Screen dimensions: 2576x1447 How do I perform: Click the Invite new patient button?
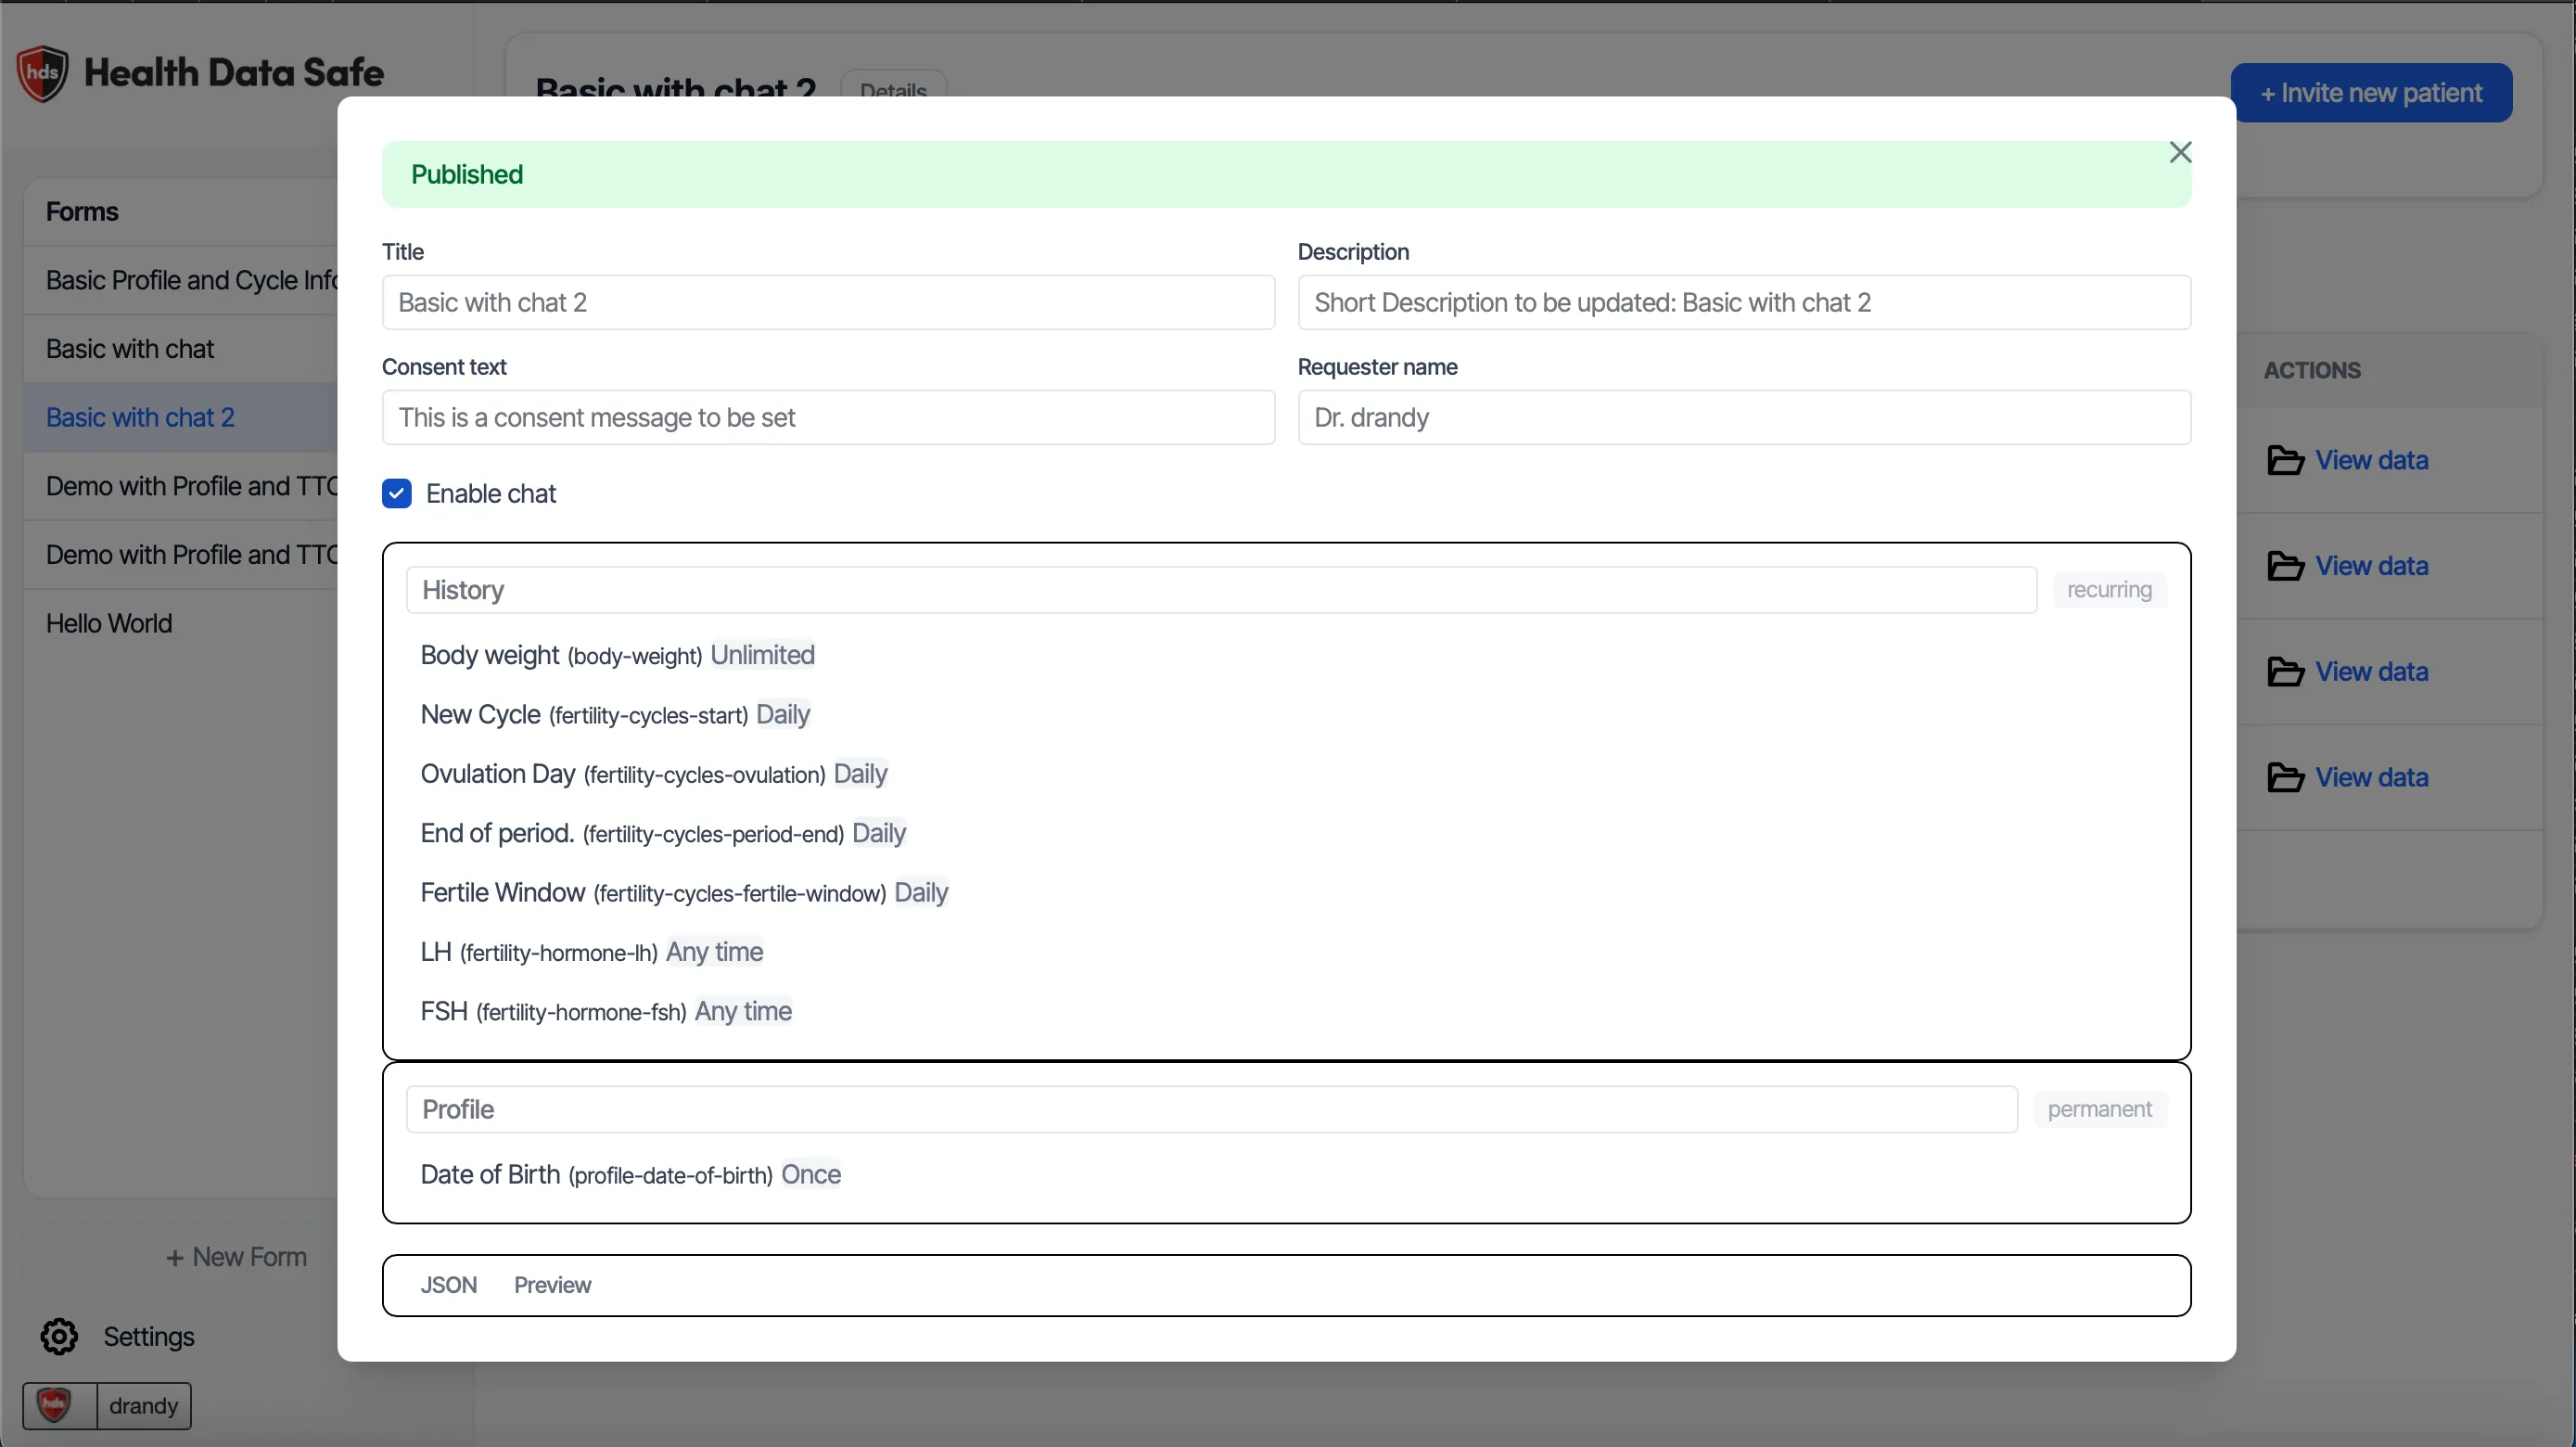[x=2373, y=92]
